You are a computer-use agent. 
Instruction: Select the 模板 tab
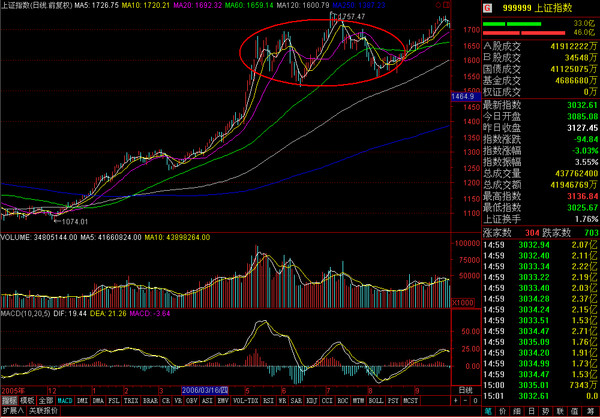pyautogui.click(x=28, y=401)
